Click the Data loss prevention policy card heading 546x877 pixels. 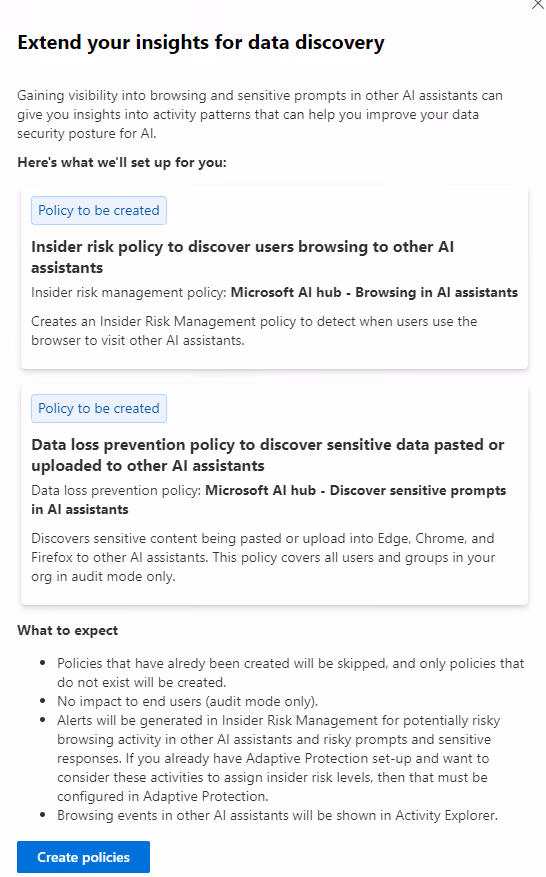267,455
